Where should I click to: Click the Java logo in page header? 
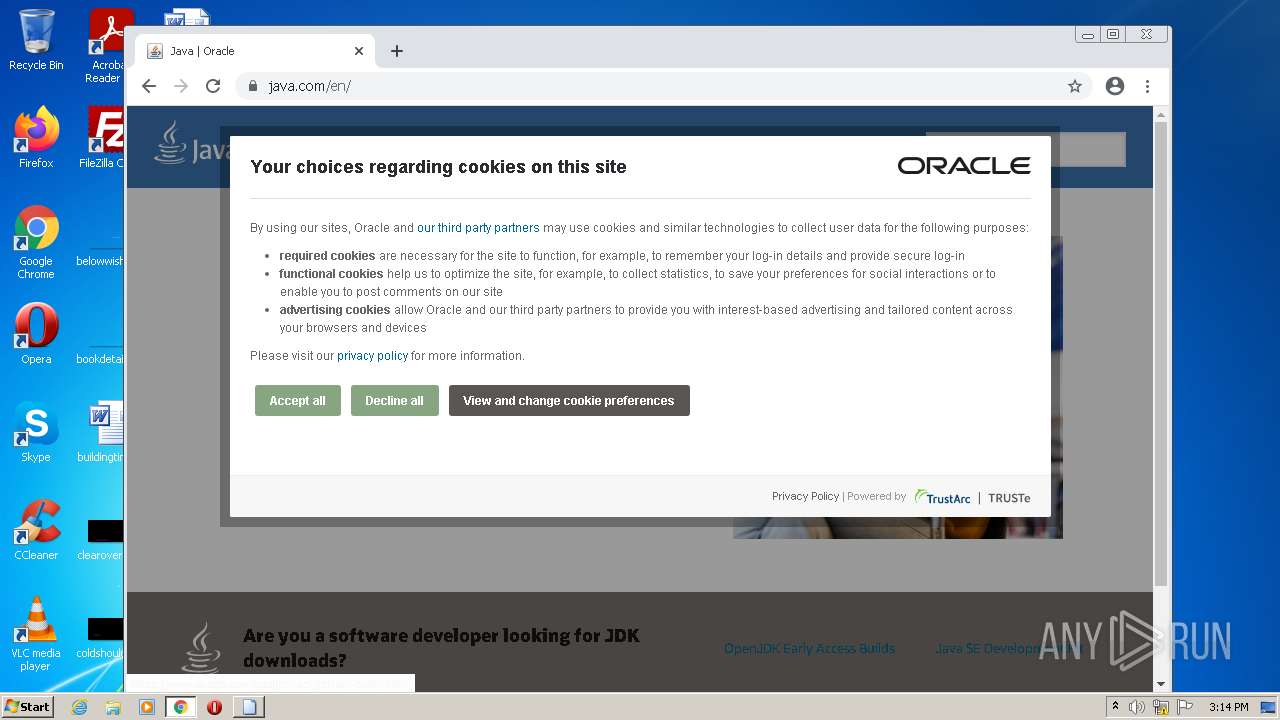(x=193, y=145)
